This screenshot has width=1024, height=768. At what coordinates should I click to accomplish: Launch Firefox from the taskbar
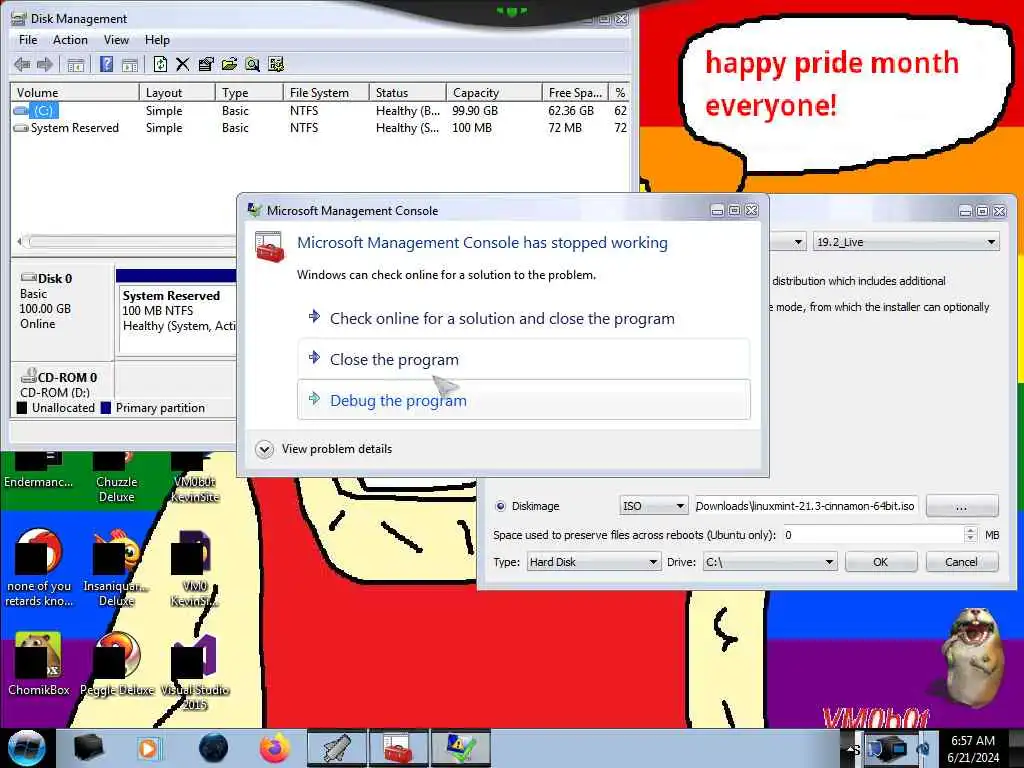click(x=275, y=748)
